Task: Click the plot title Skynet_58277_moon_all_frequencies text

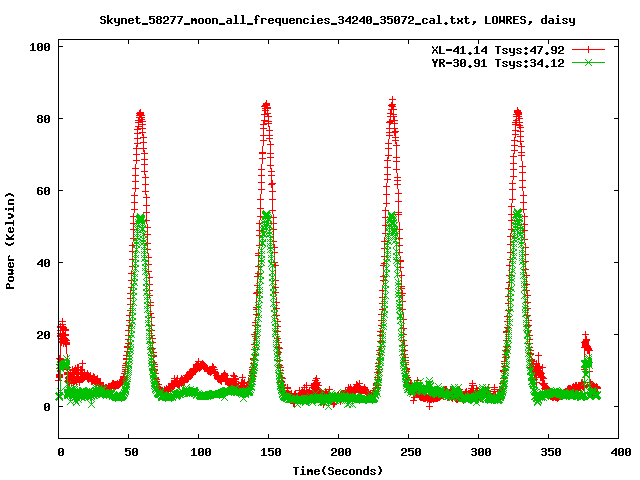Action: tap(338, 20)
